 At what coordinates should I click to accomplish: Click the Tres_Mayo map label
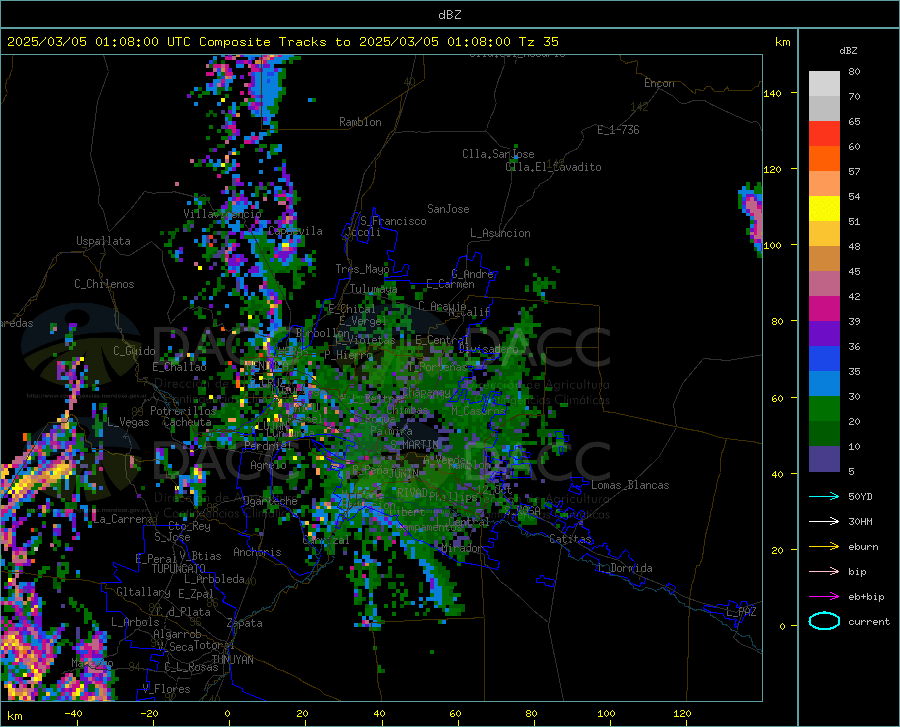[362, 269]
